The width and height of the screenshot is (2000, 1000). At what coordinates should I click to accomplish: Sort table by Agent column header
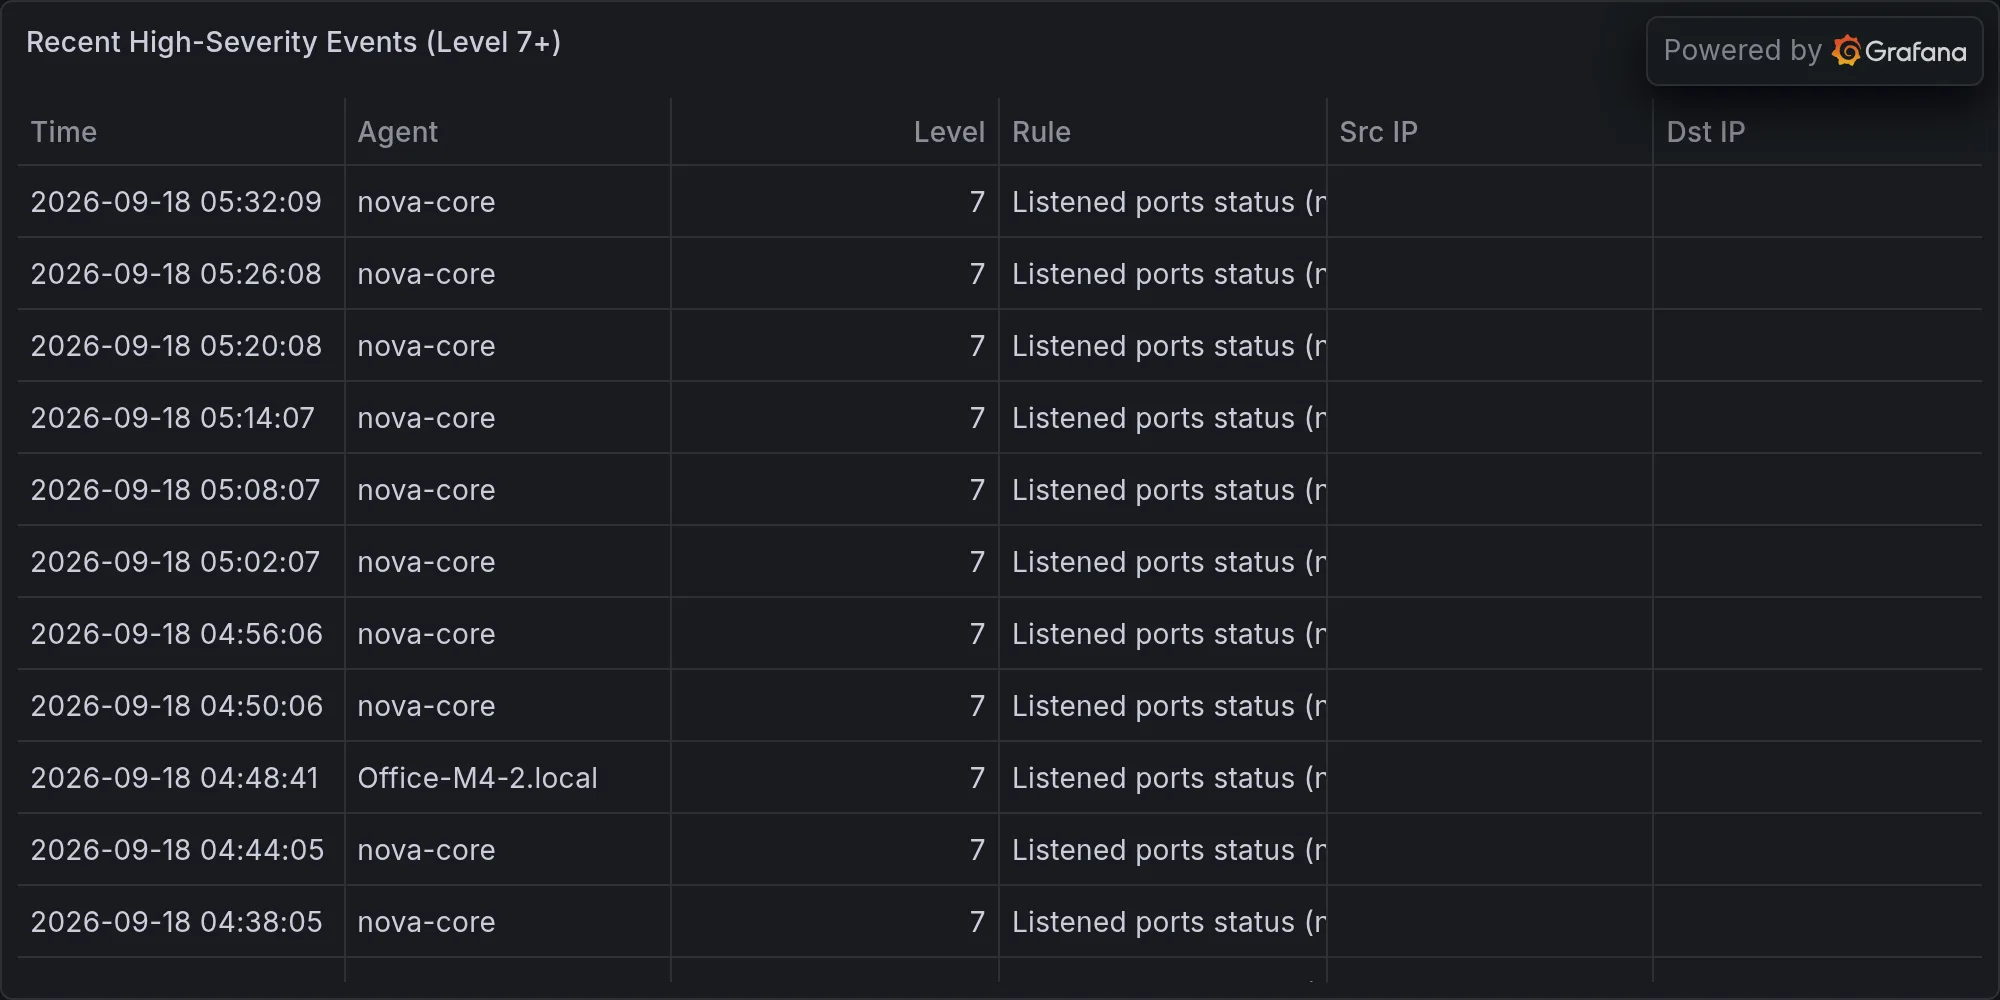(398, 132)
